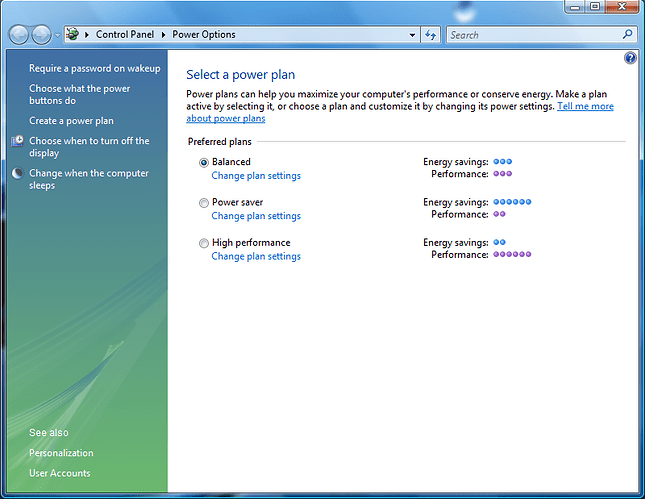The image size is (645, 499).
Task: Click inside the Search input box
Action: point(530,35)
